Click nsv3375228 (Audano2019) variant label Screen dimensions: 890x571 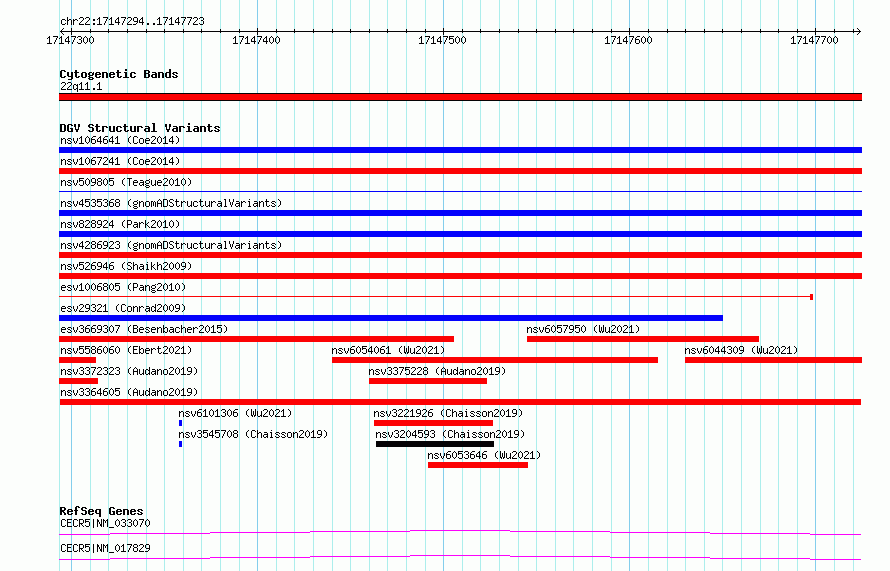tap(437, 371)
